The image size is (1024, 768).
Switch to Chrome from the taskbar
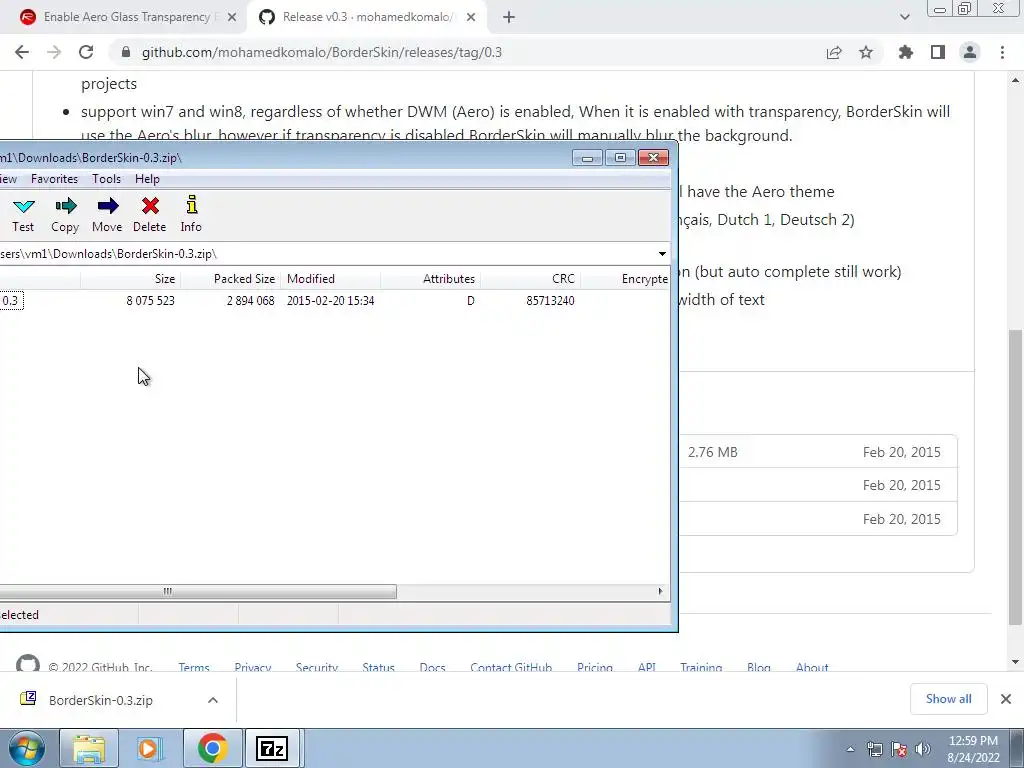point(212,748)
